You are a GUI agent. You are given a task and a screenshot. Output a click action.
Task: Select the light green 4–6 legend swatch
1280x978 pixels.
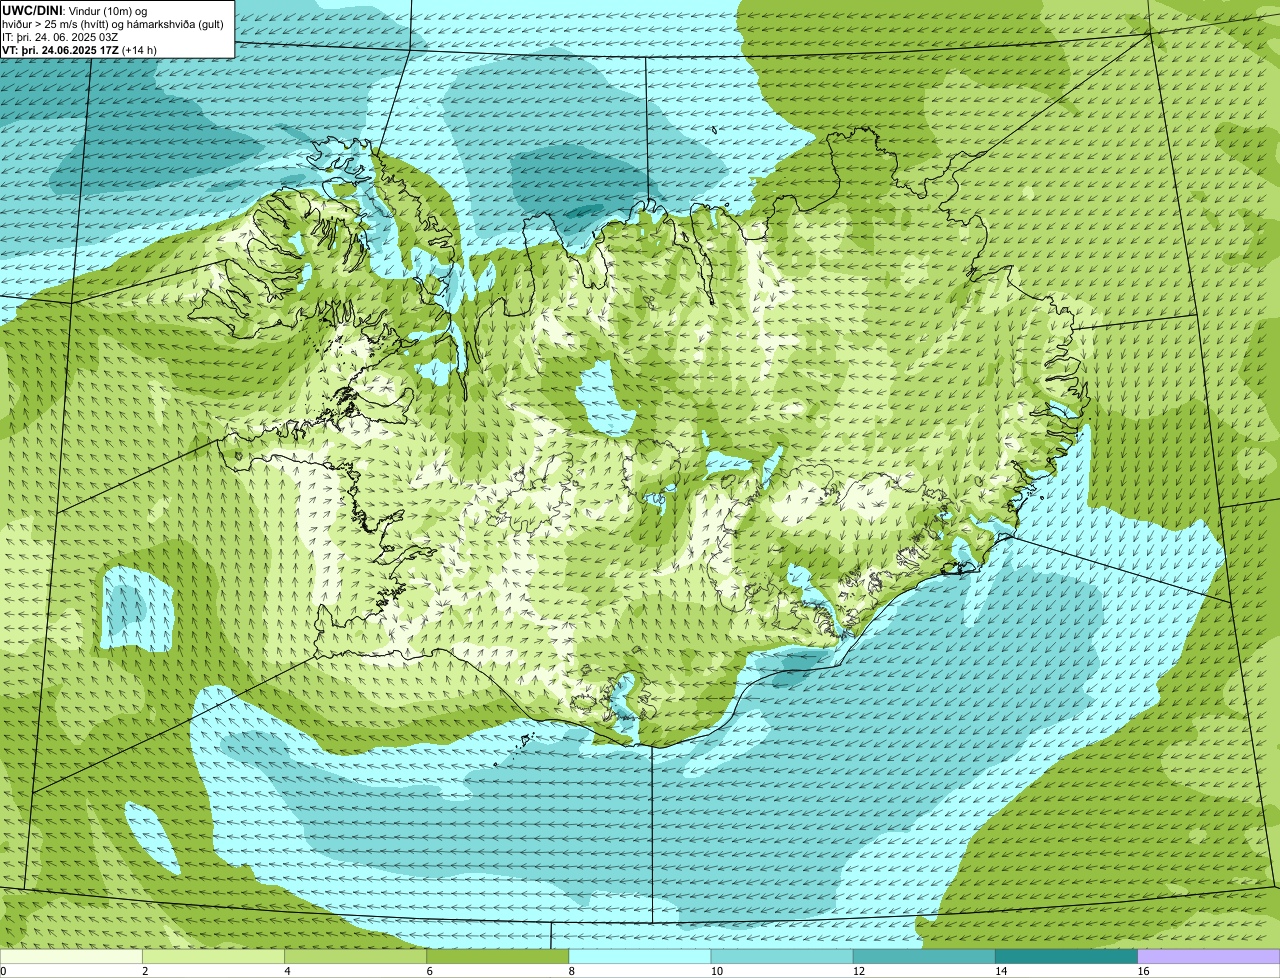[x=356, y=957]
